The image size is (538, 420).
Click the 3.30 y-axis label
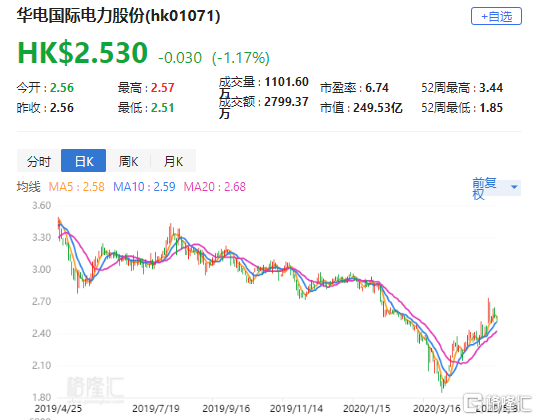pyautogui.click(x=42, y=237)
